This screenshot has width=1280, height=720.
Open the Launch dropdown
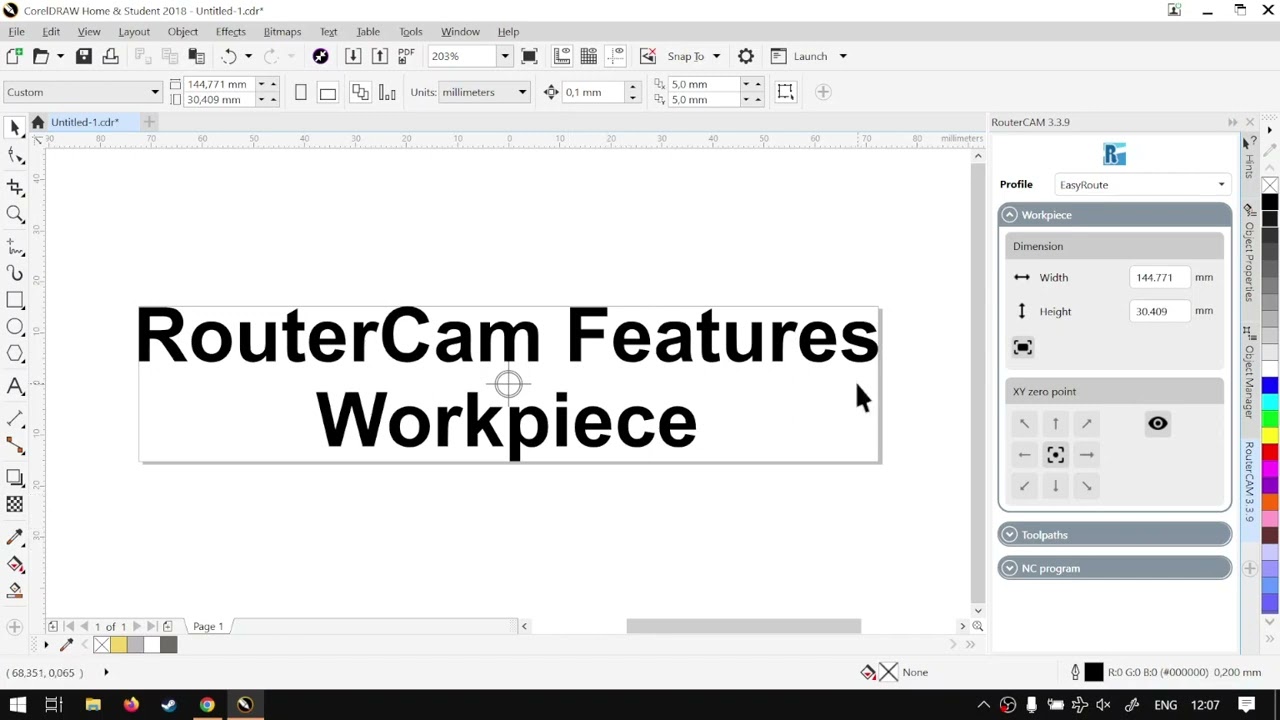point(842,56)
